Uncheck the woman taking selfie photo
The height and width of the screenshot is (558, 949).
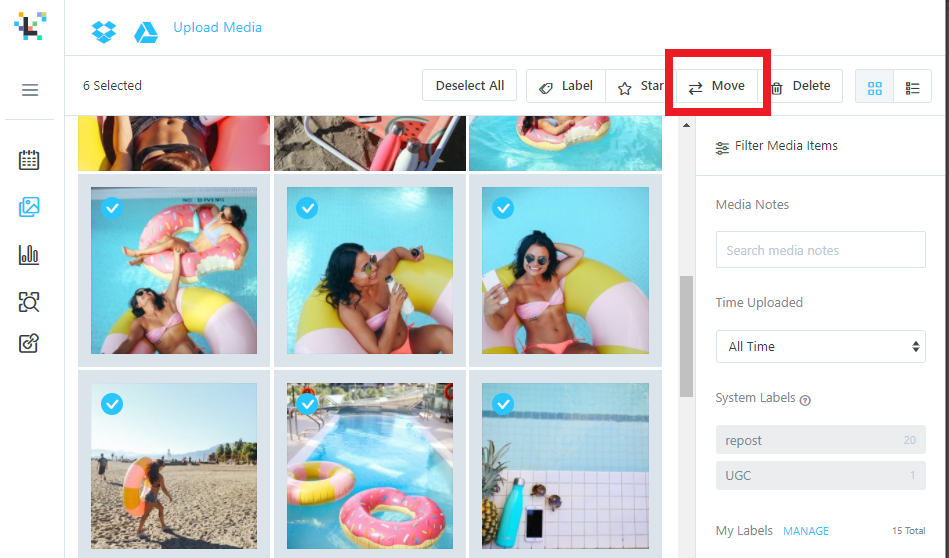click(x=503, y=208)
